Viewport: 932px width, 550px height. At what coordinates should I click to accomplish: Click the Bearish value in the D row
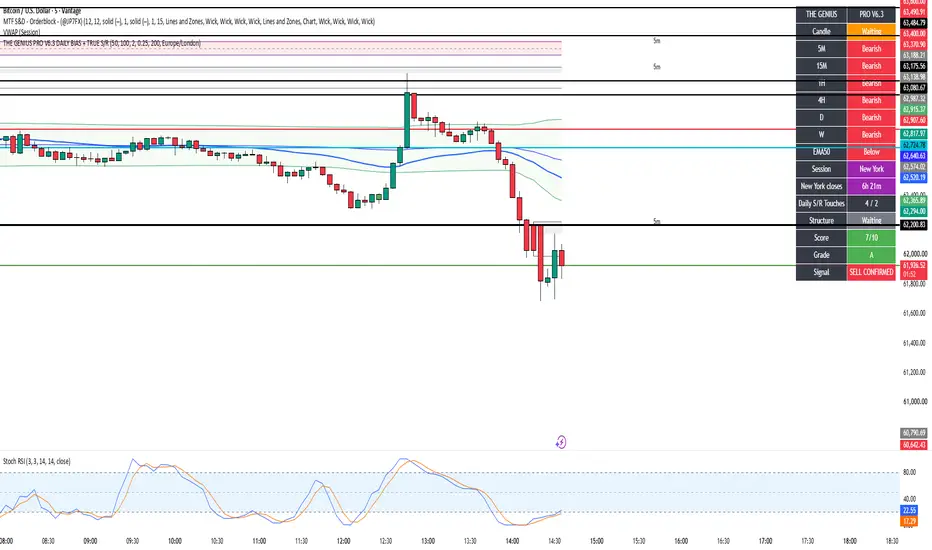point(871,118)
